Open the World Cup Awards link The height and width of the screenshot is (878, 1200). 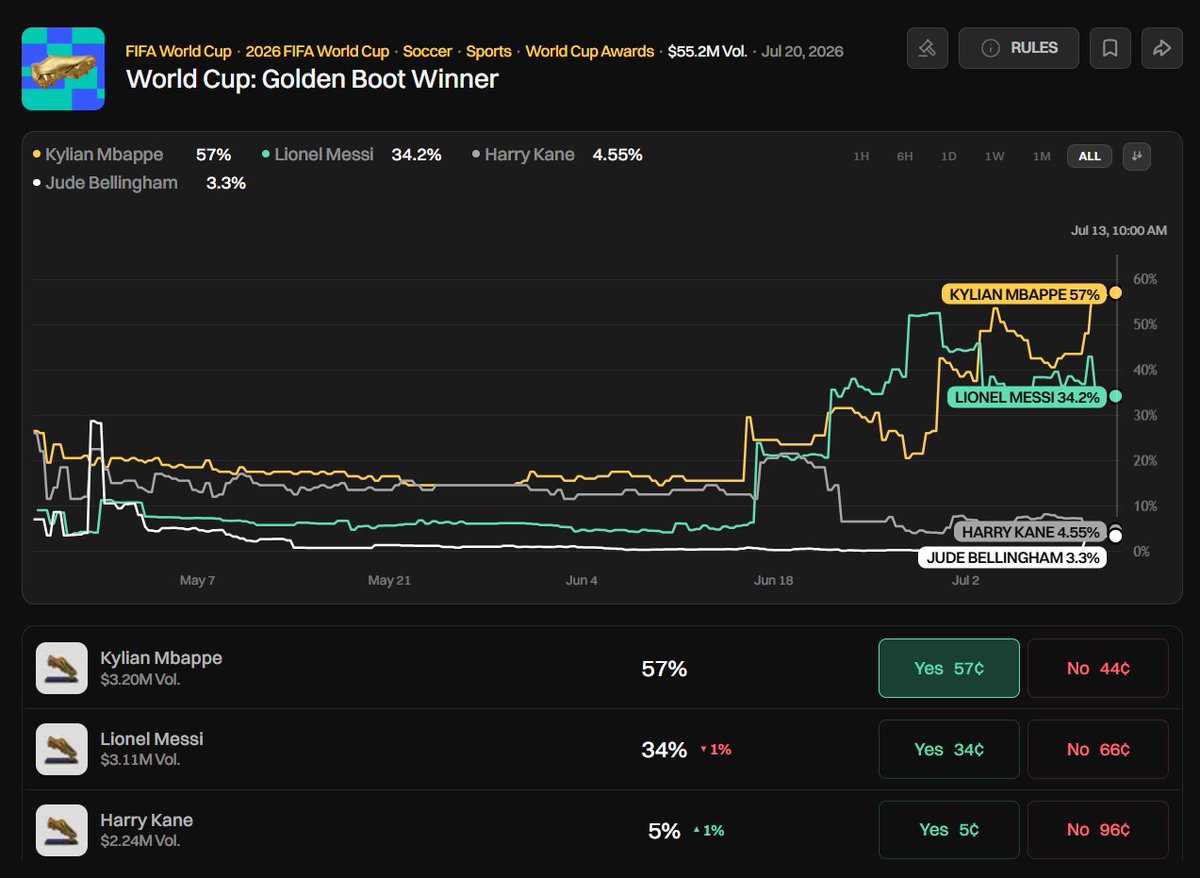coord(590,51)
